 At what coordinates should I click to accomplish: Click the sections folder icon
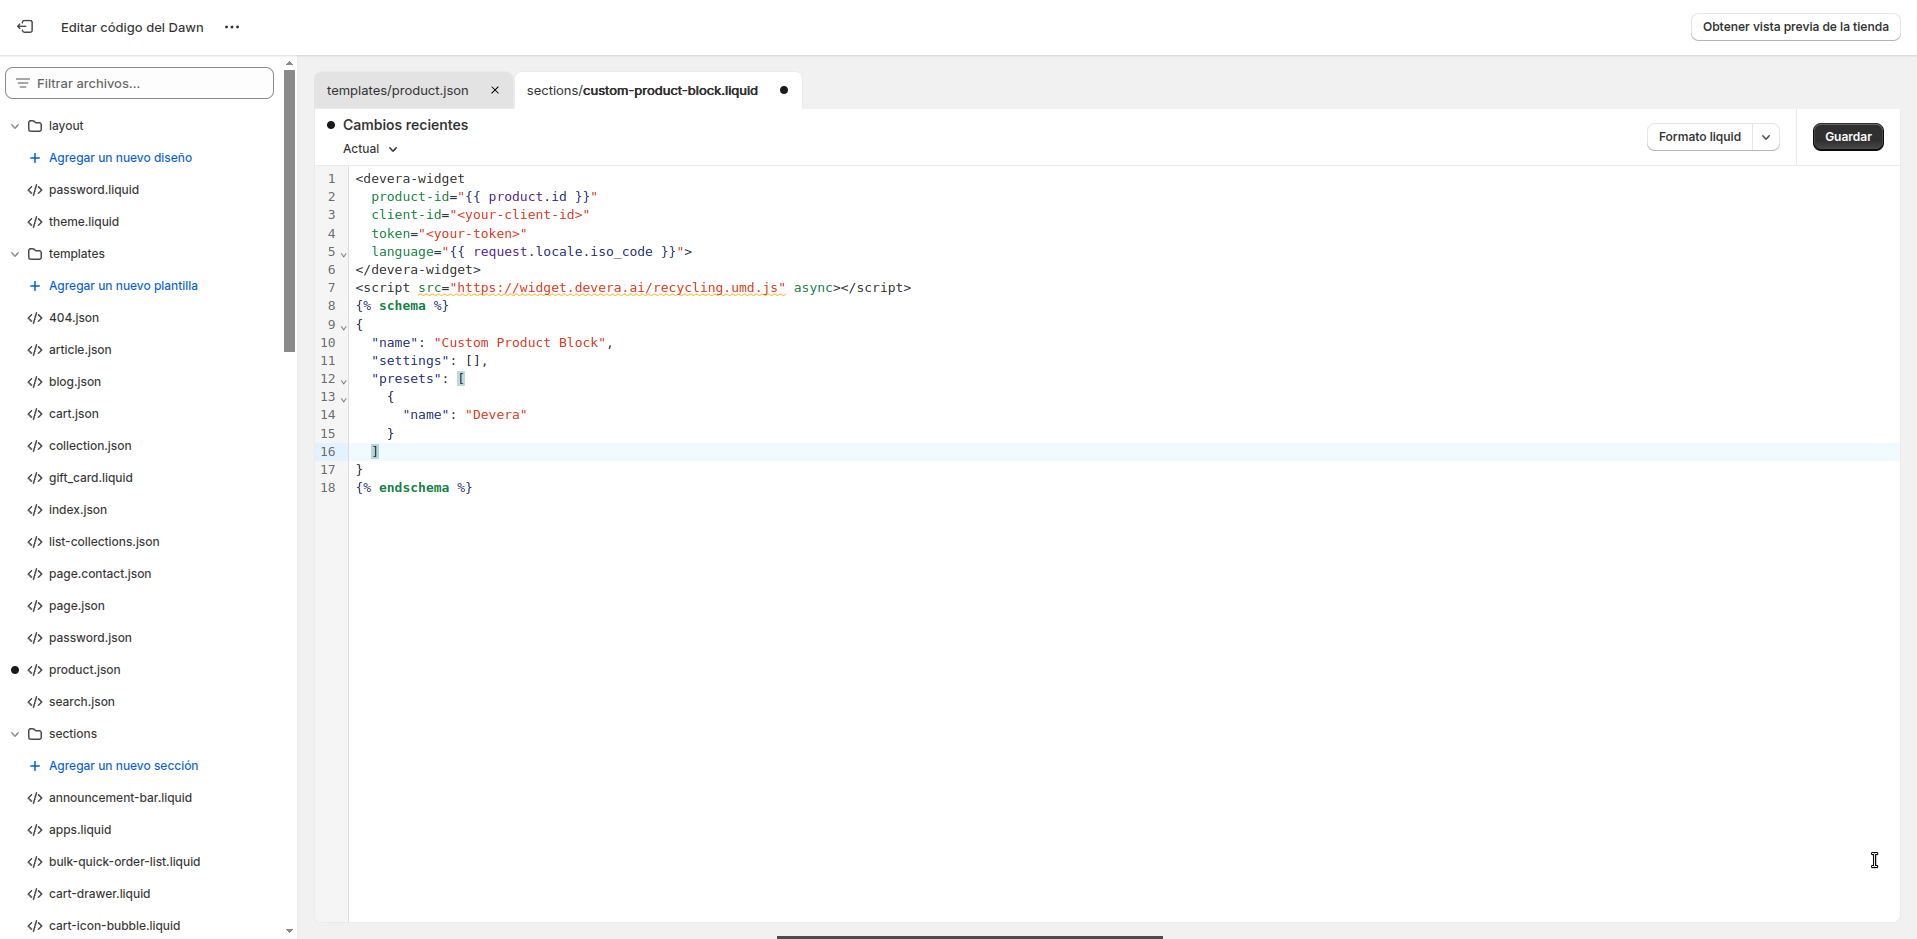click(35, 734)
